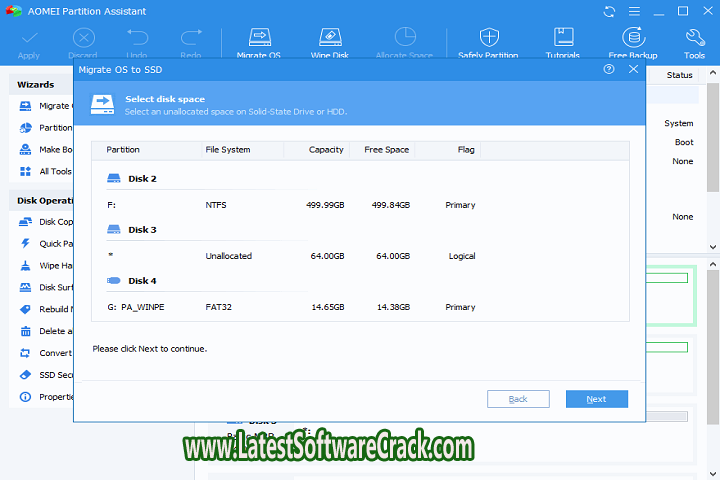Screen dimensions: 720x480
Task: Click the down arrow of the partition list scrollbar
Action: coord(713,247)
